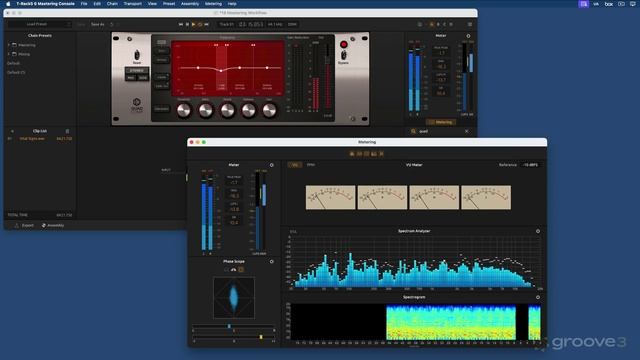Open the View menu
The height and width of the screenshot is (360, 640).
[152, 4]
